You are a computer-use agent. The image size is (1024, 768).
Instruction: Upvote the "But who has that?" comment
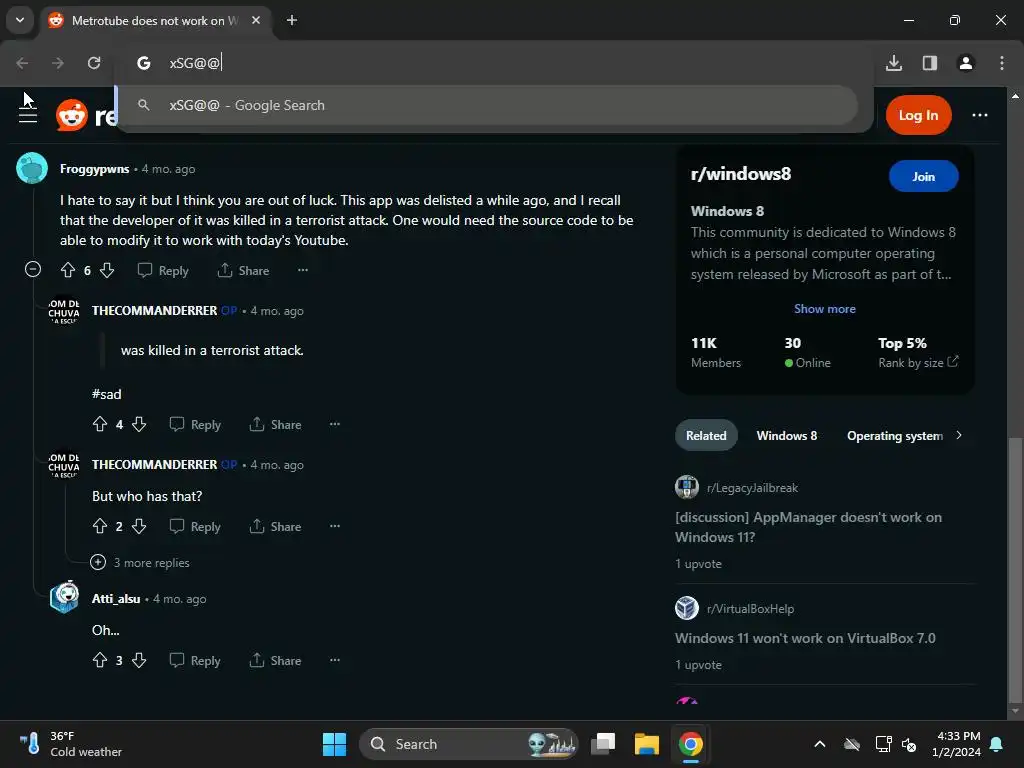point(100,526)
